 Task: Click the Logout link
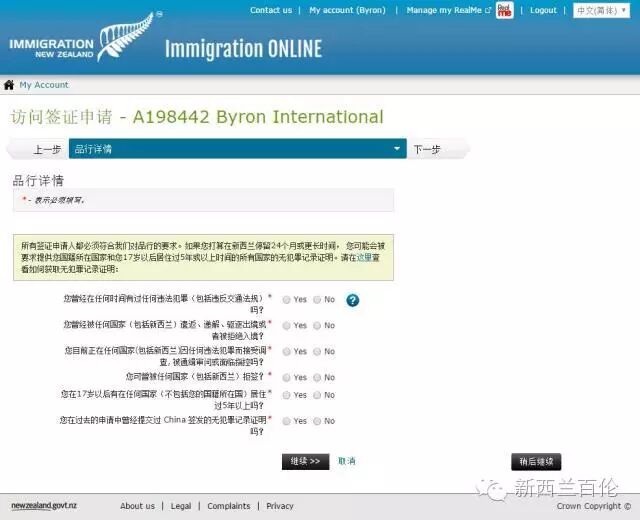[543, 10]
